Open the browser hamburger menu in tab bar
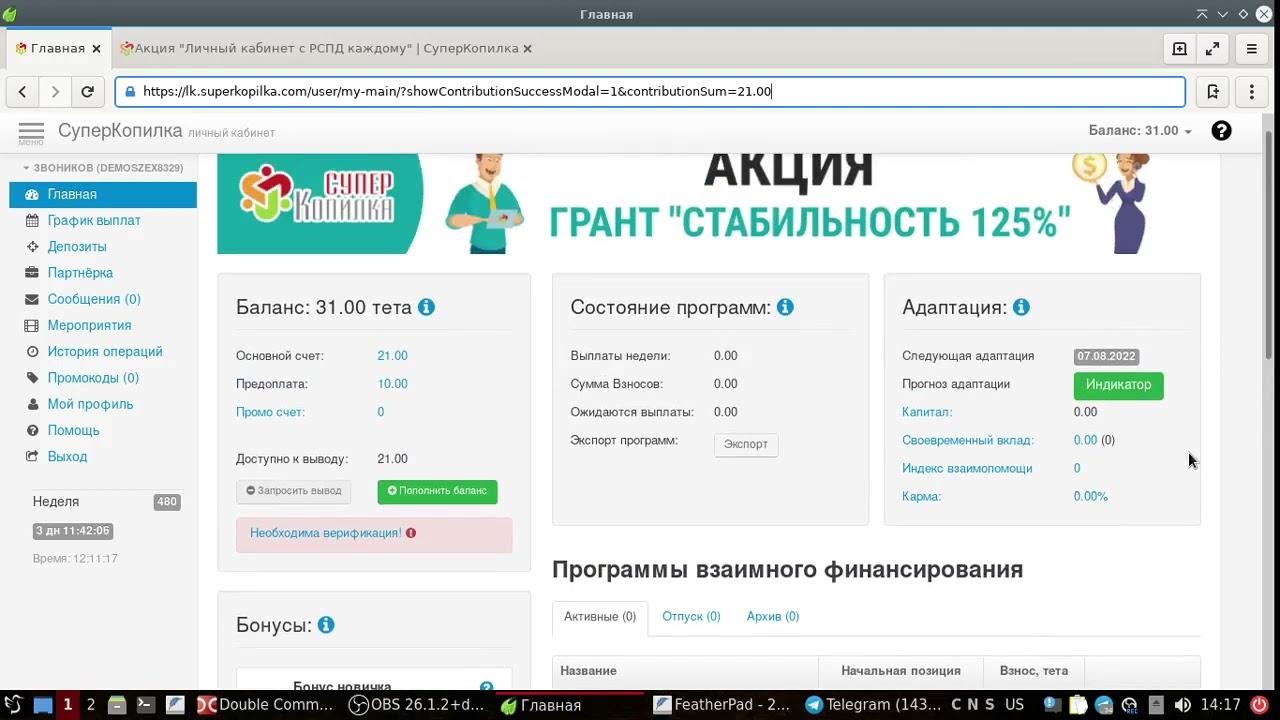This screenshot has height=720, width=1280. point(1252,48)
